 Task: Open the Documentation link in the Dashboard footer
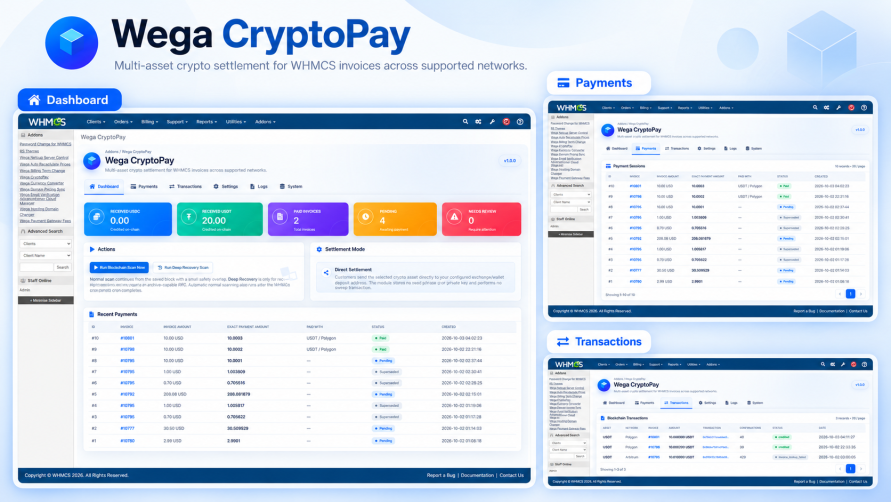click(x=477, y=475)
